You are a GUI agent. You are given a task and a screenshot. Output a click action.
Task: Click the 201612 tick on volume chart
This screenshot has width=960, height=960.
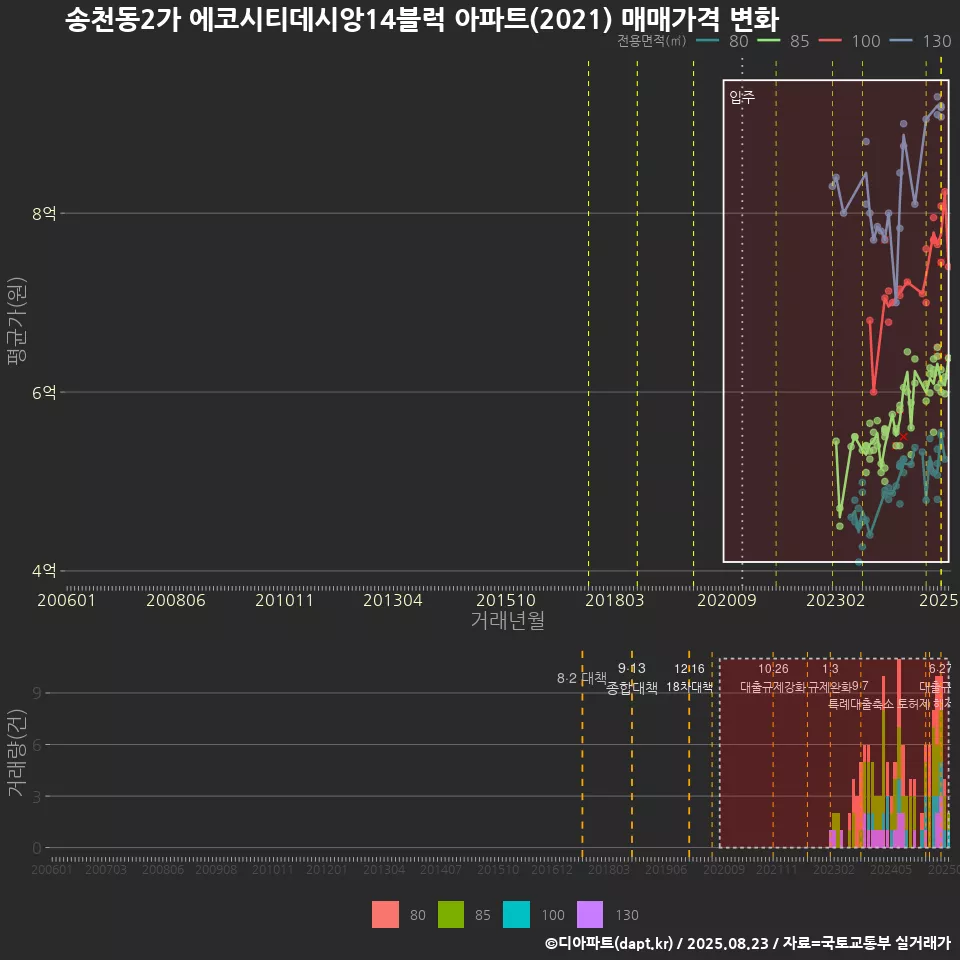coord(552,869)
